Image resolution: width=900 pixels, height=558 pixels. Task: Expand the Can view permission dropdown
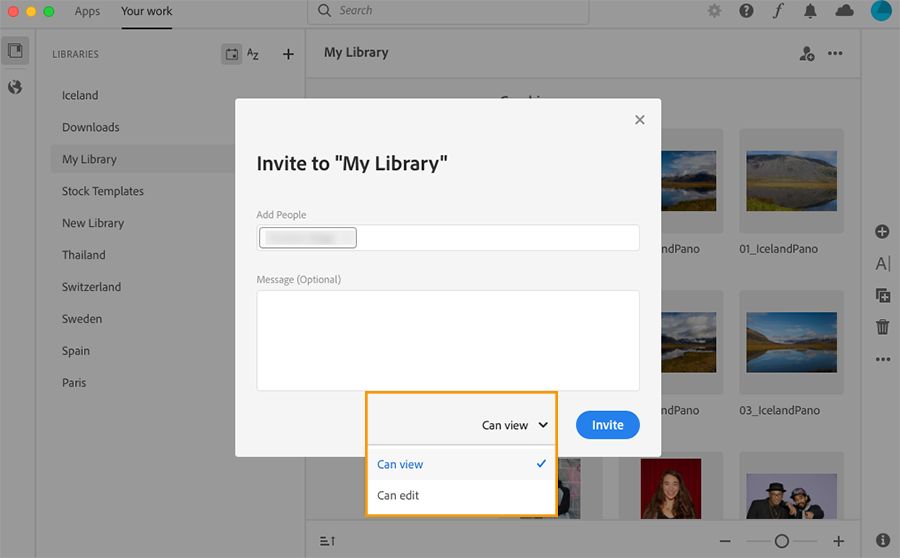click(515, 425)
